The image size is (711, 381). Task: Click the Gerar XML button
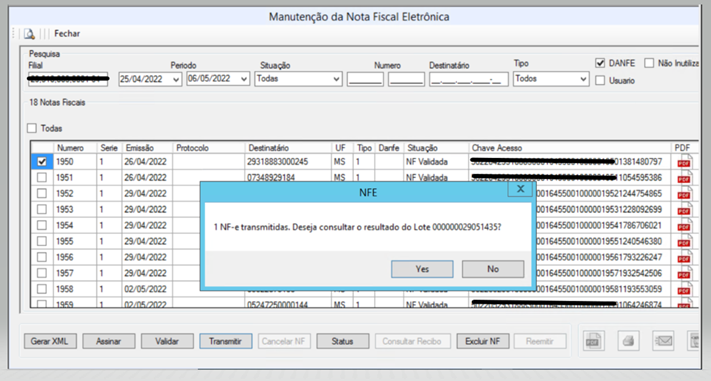(x=50, y=341)
